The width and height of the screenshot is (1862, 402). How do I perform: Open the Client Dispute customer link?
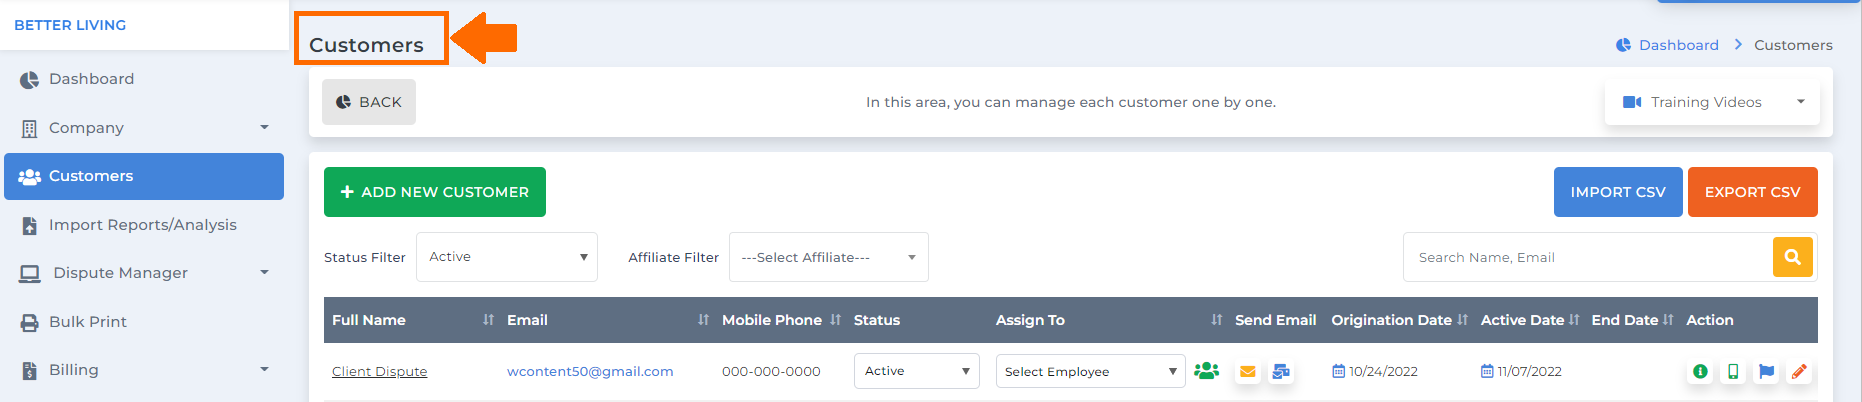click(x=380, y=372)
